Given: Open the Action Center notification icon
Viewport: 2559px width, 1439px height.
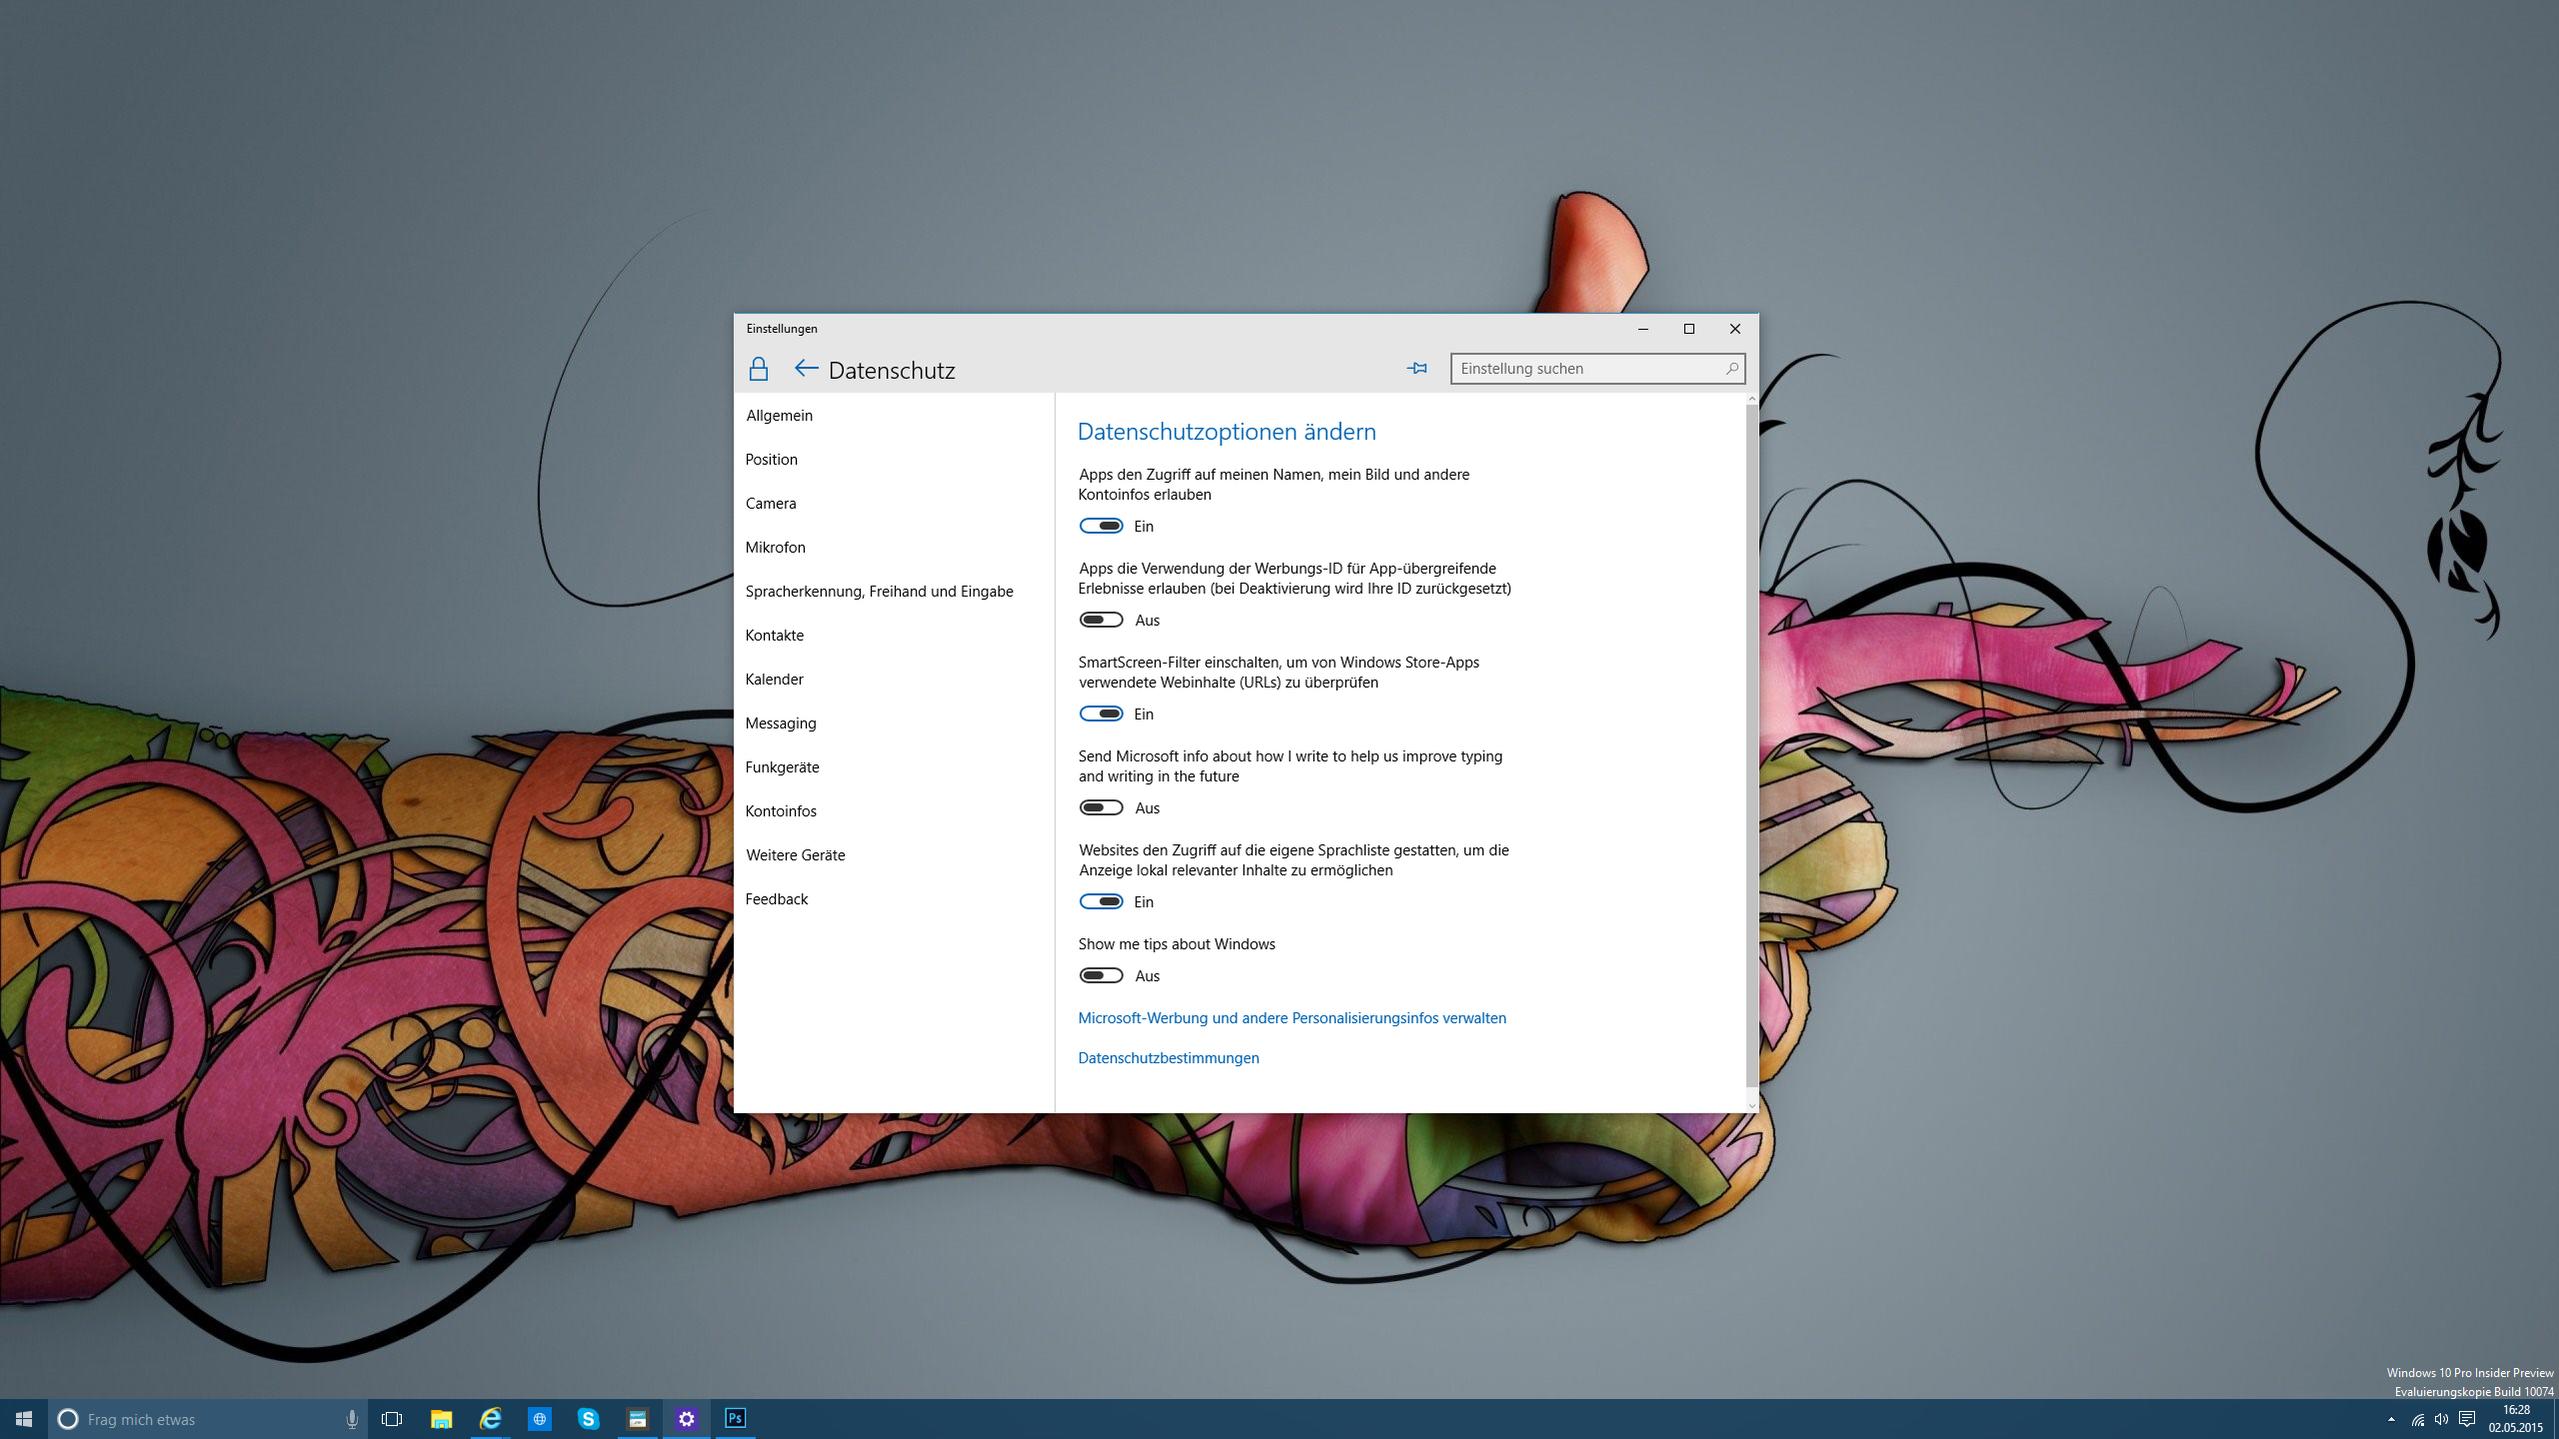Looking at the screenshot, I should (2467, 1419).
